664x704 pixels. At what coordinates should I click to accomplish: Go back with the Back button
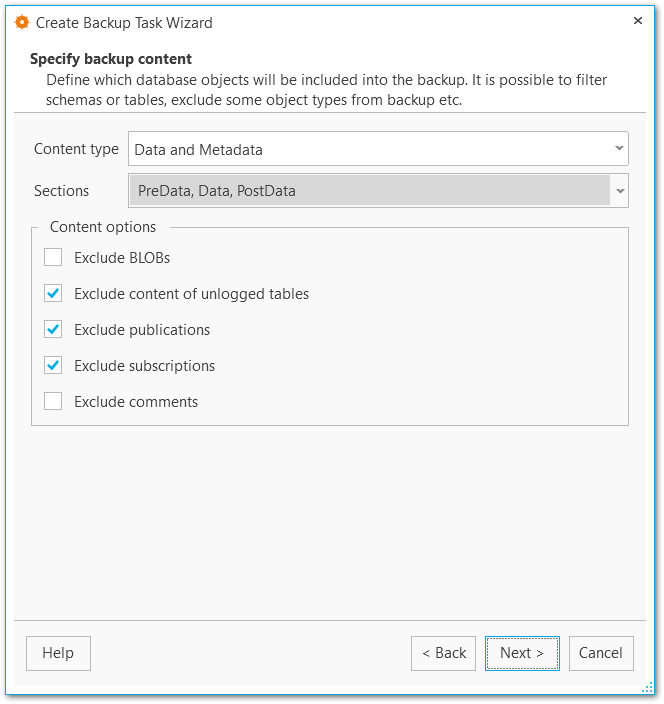pyautogui.click(x=443, y=653)
